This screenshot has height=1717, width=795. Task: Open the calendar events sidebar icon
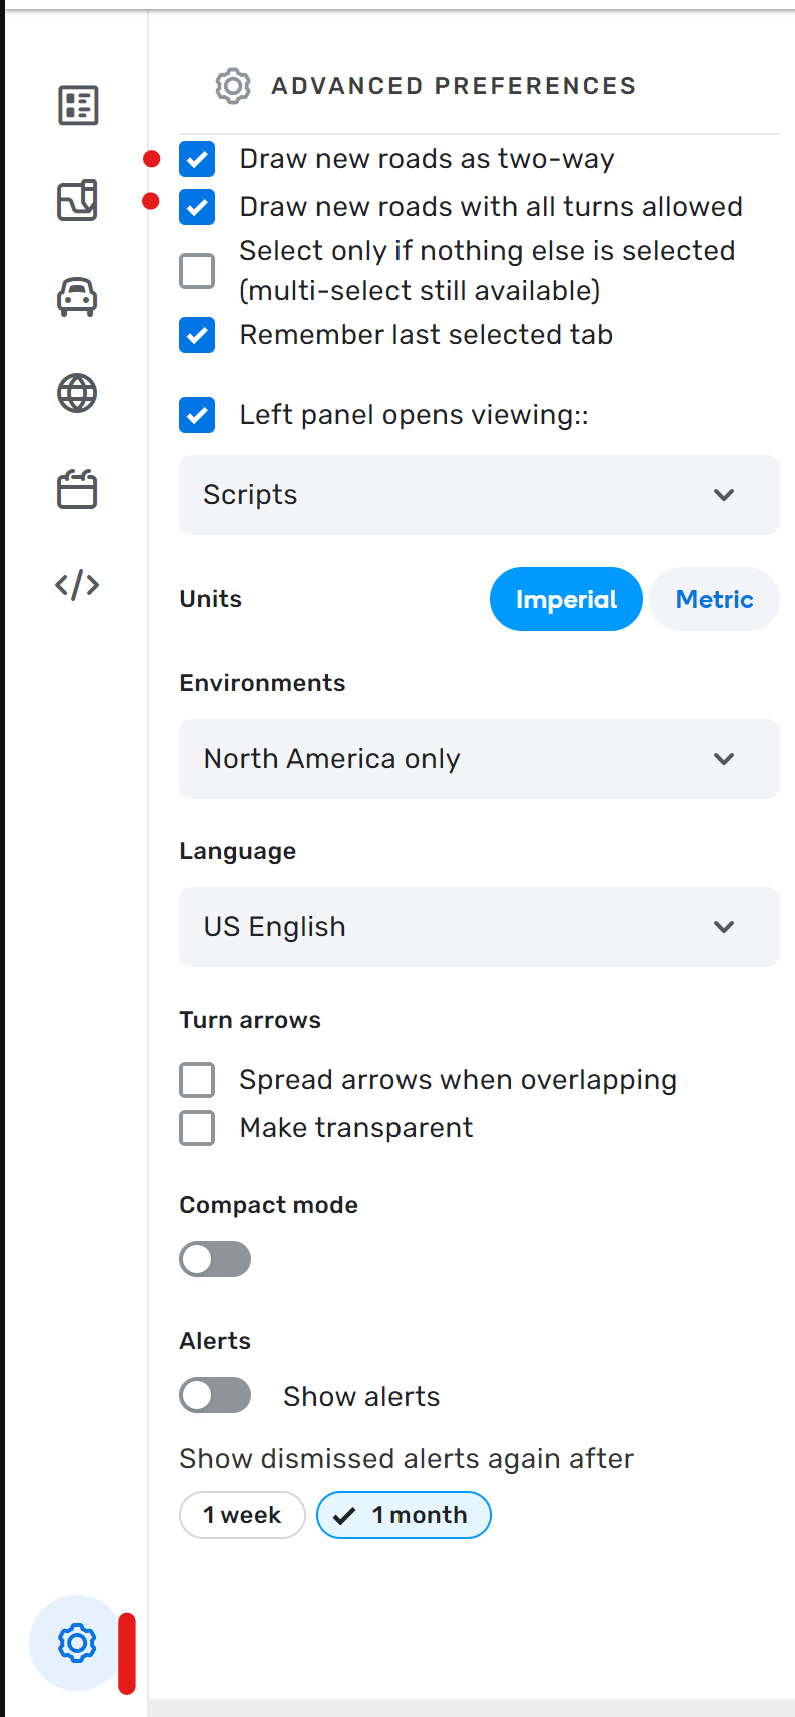tap(78, 489)
